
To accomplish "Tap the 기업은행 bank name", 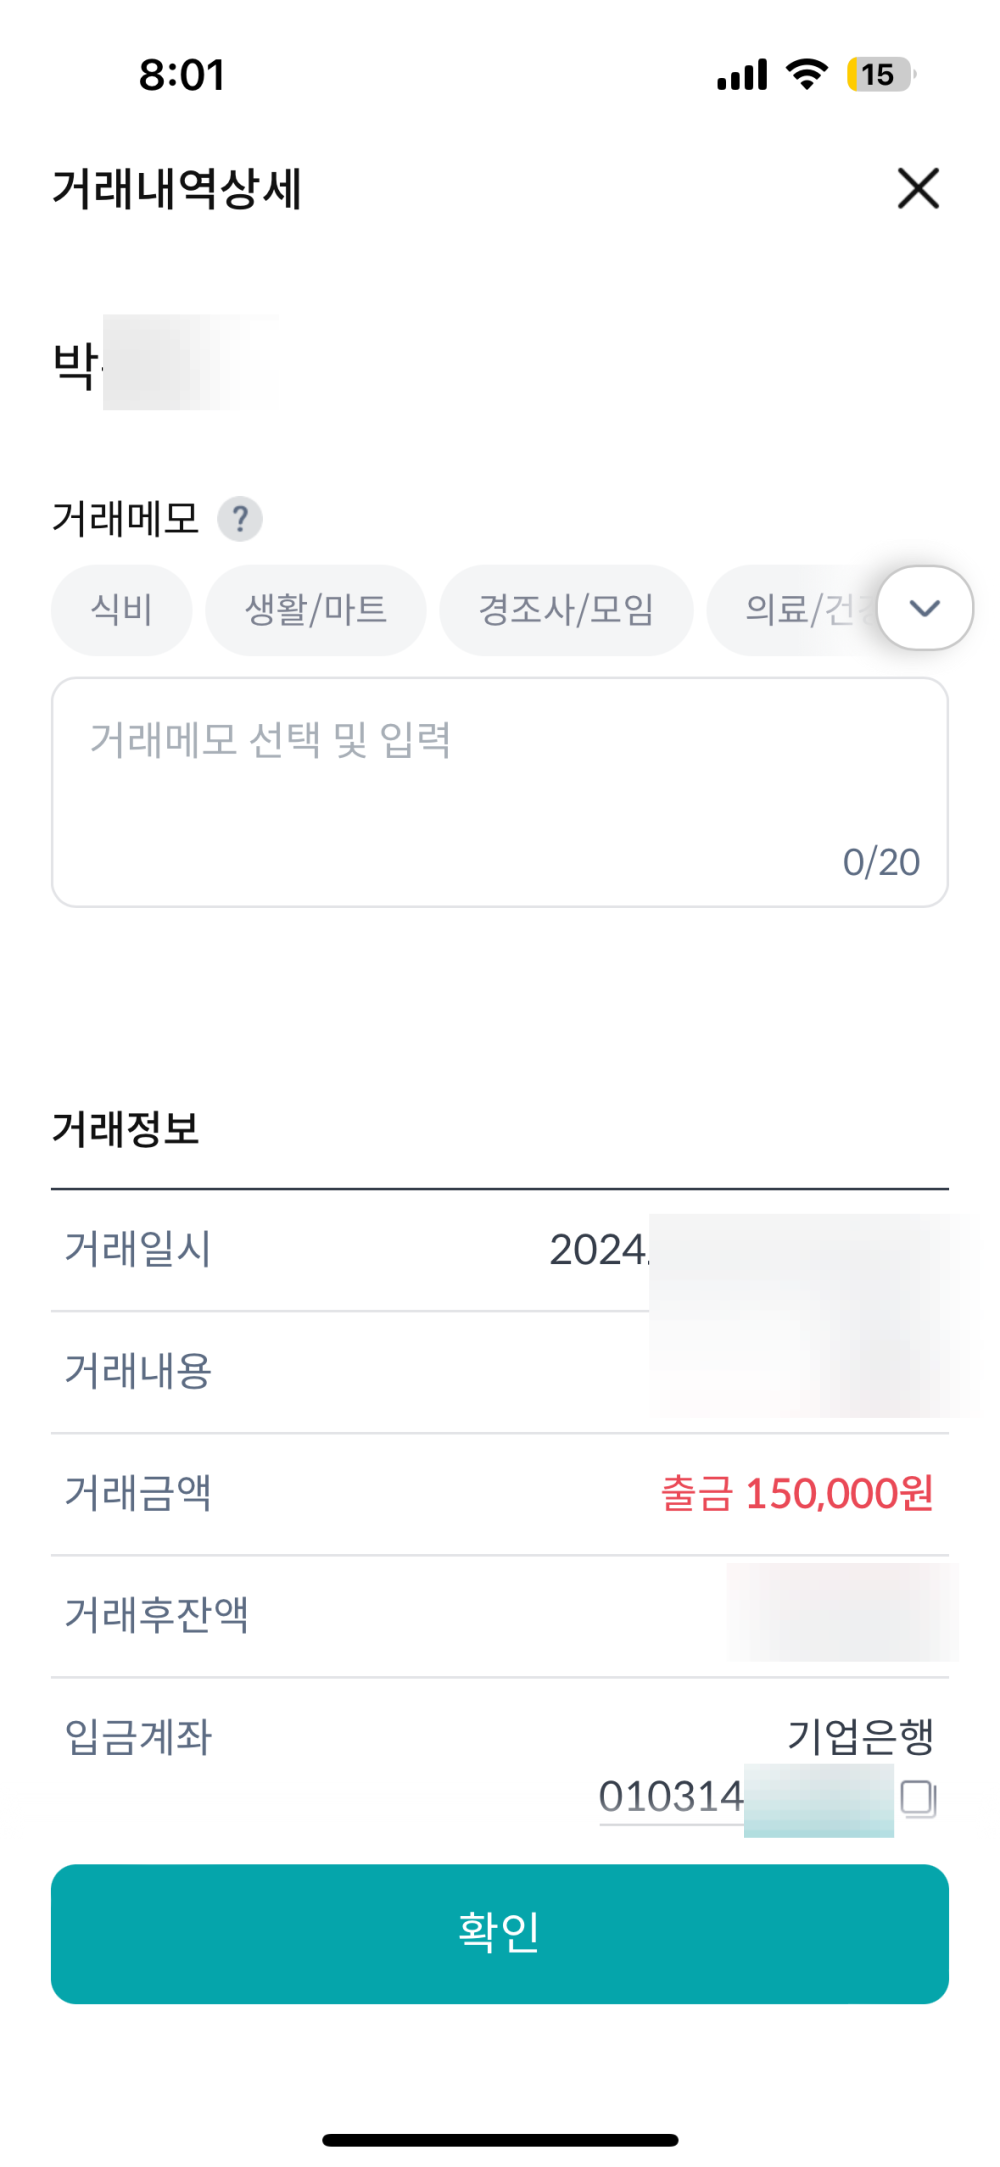I will (x=860, y=1736).
